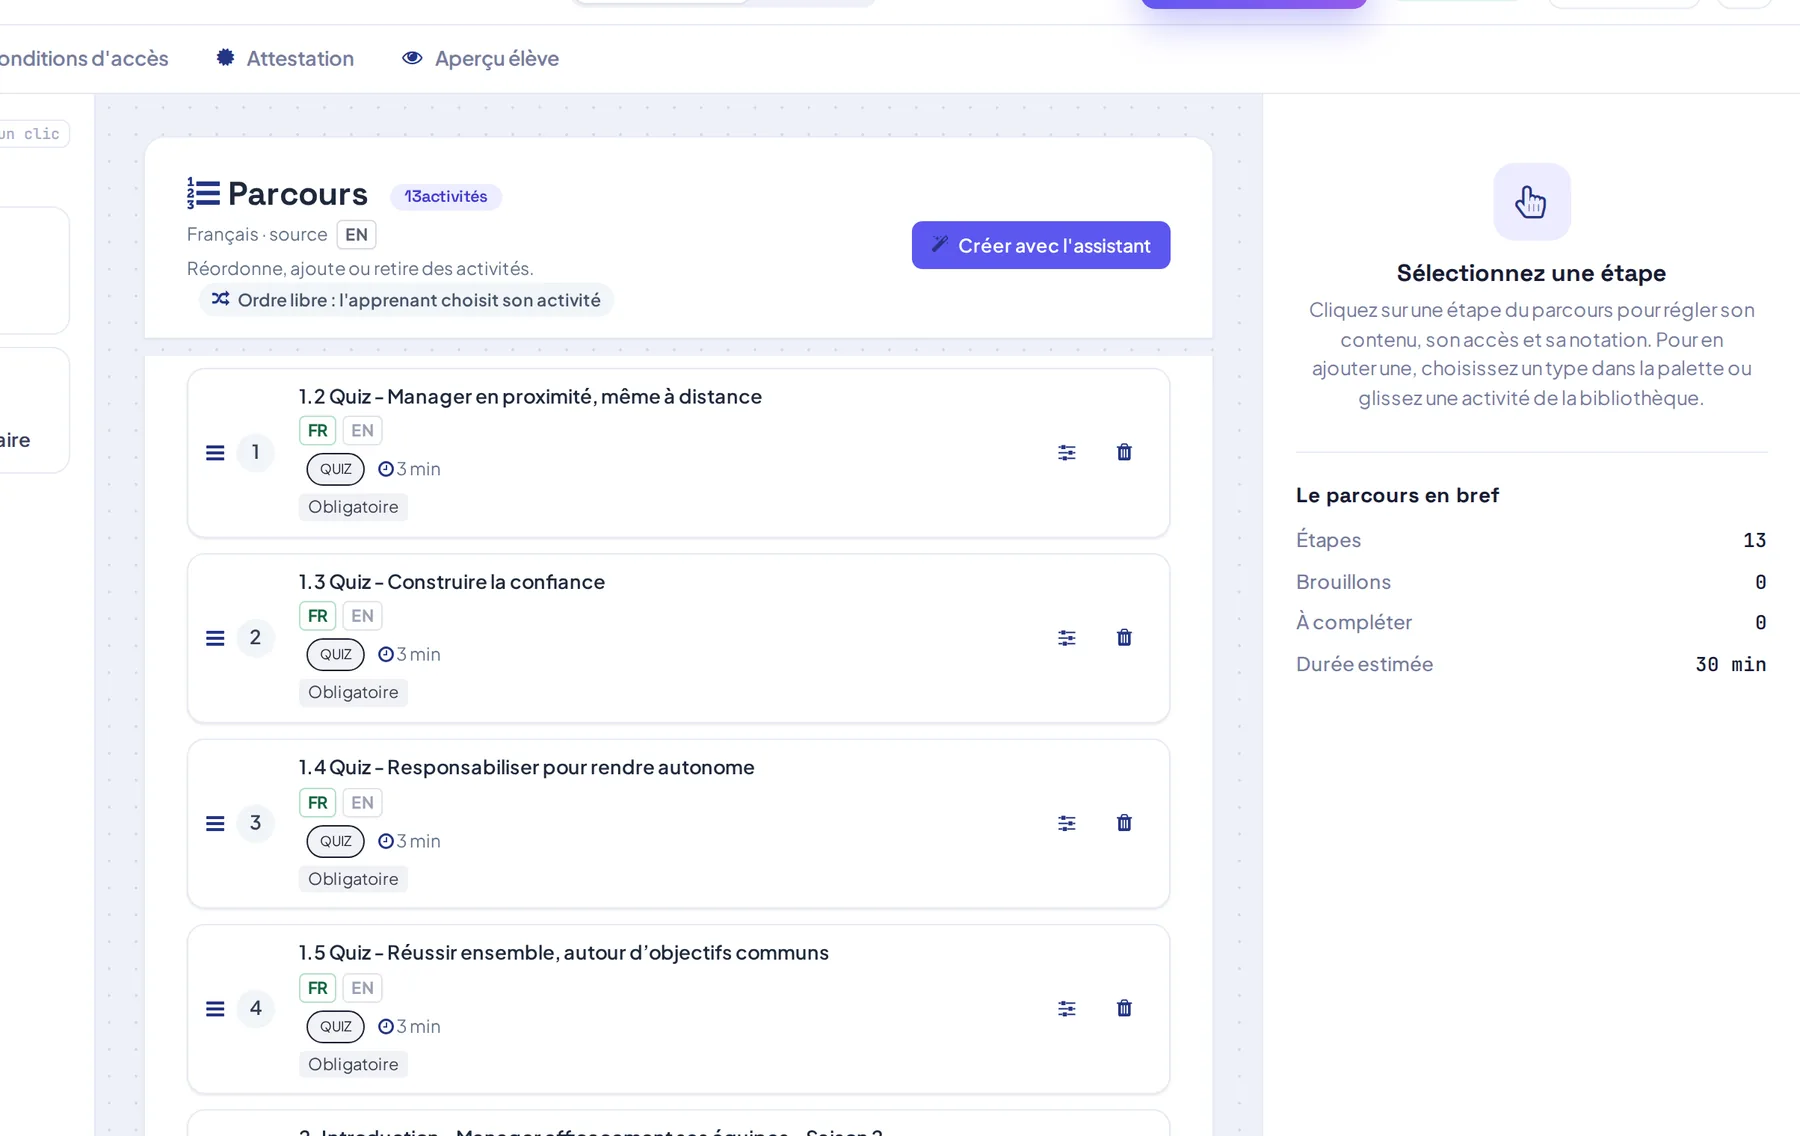Select EN badge on 1.2 Quiz step
Viewport: 1800px width, 1136px height.
click(362, 431)
